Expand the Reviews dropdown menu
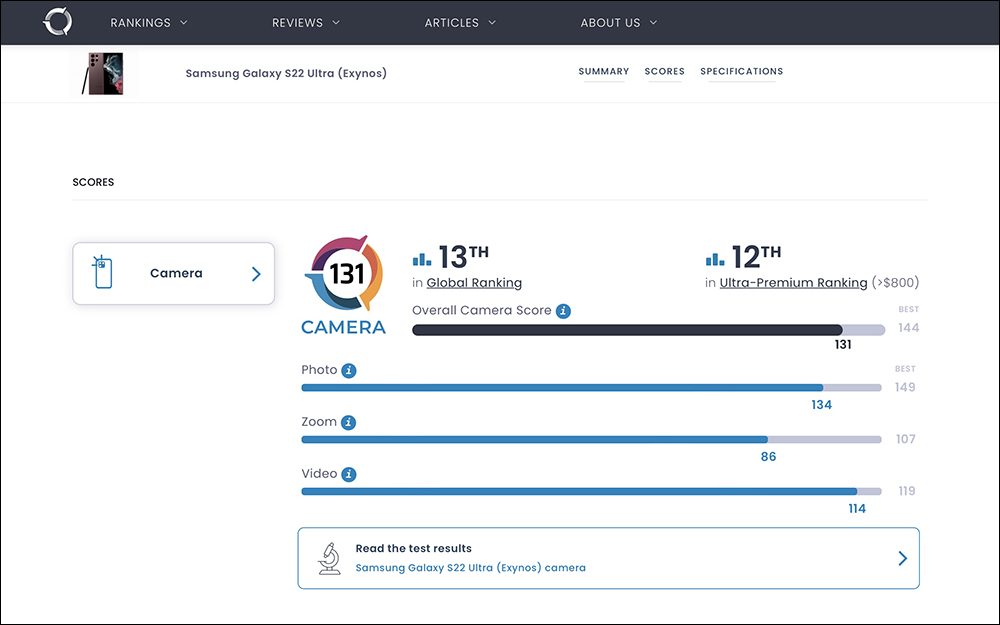The height and width of the screenshot is (625, 1000). [306, 22]
